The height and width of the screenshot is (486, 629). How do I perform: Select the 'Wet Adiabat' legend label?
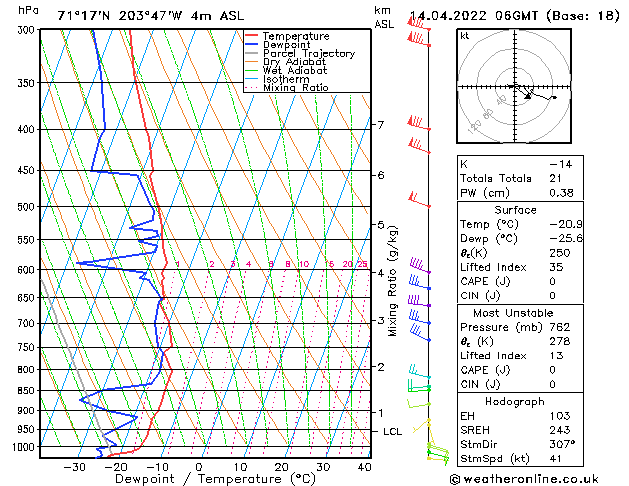pyautogui.click(x=295, y=71)
